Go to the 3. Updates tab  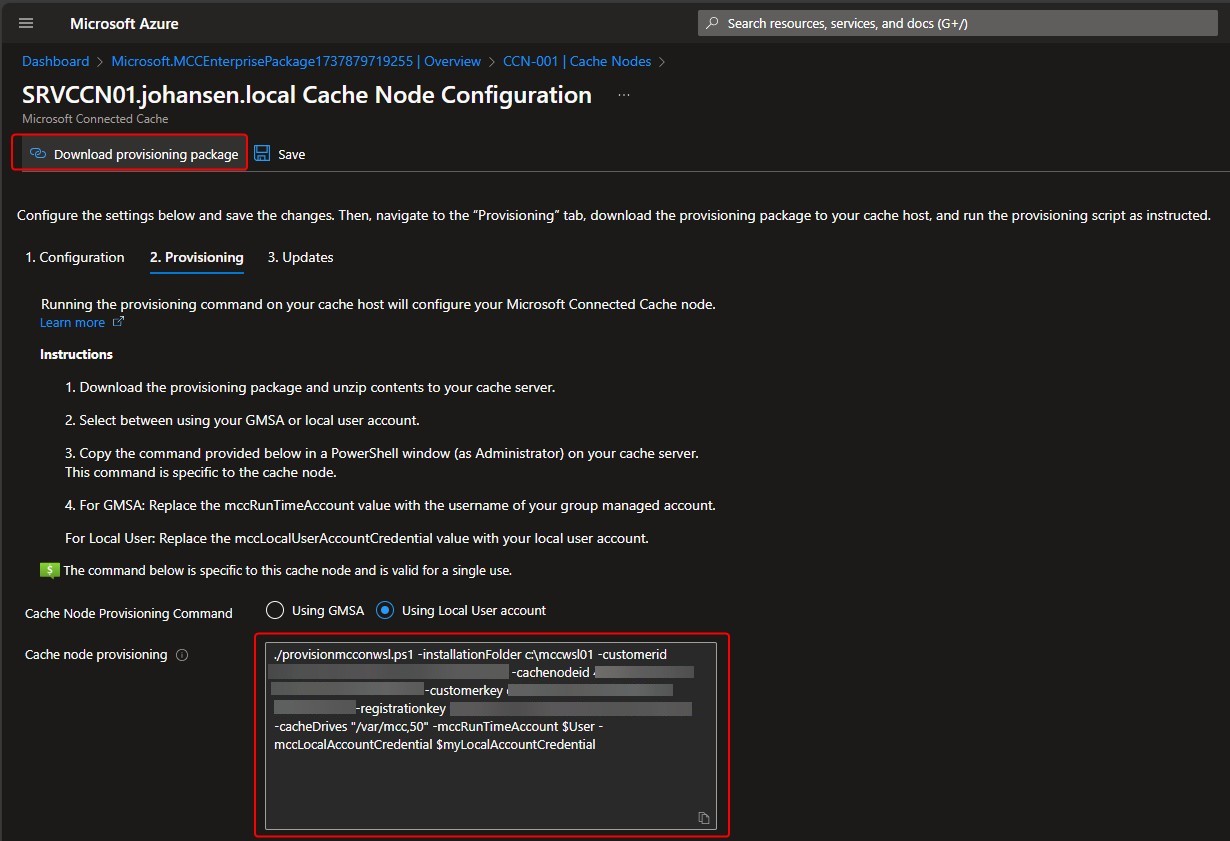pyautogui.click(x=301, y=257)
